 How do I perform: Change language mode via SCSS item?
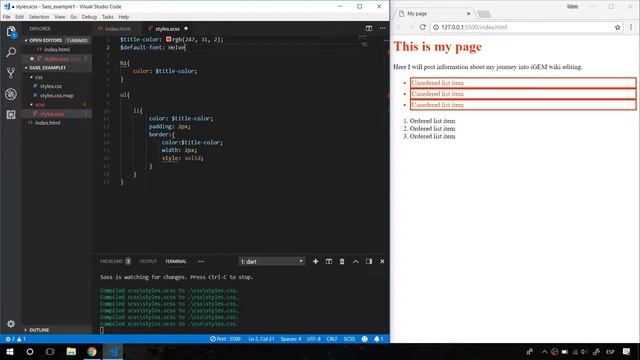(349, 339)
